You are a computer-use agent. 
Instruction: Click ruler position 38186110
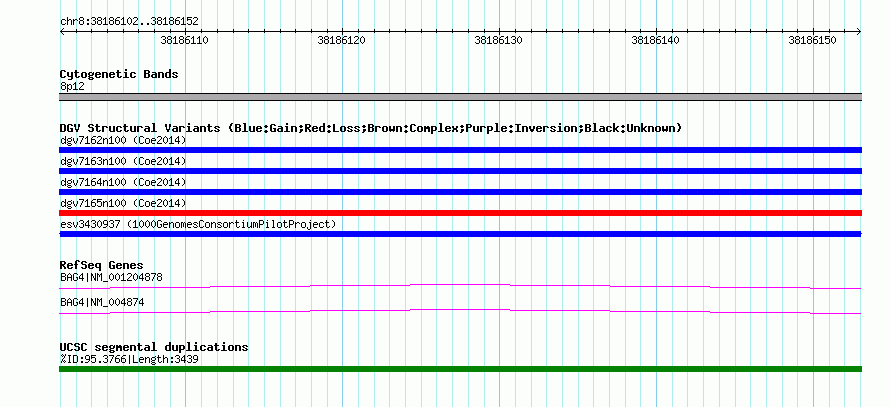tap(185, 40)
